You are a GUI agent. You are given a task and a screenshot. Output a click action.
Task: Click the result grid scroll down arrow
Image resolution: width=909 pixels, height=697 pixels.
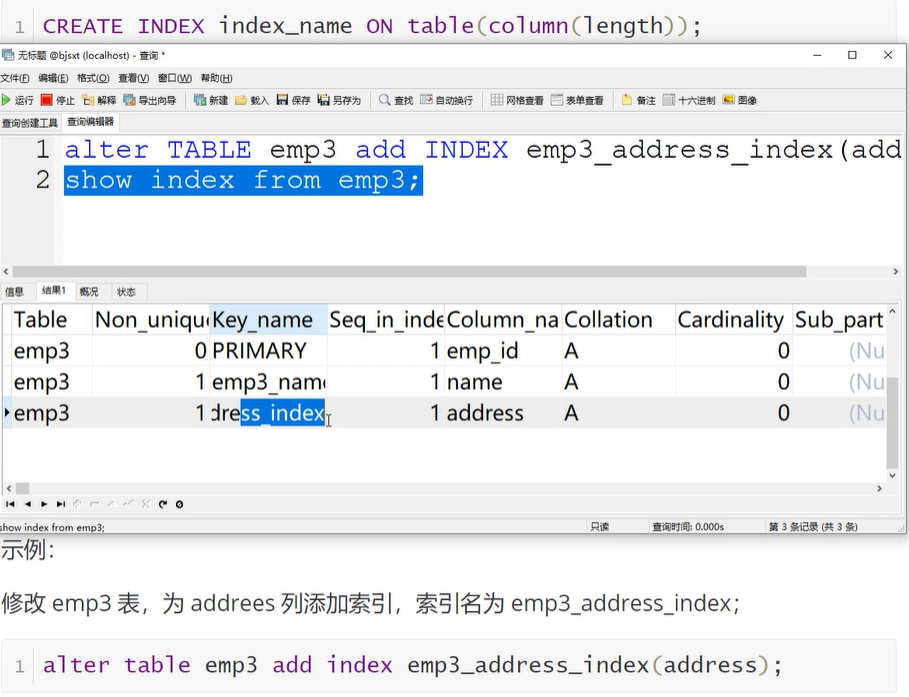892,475
